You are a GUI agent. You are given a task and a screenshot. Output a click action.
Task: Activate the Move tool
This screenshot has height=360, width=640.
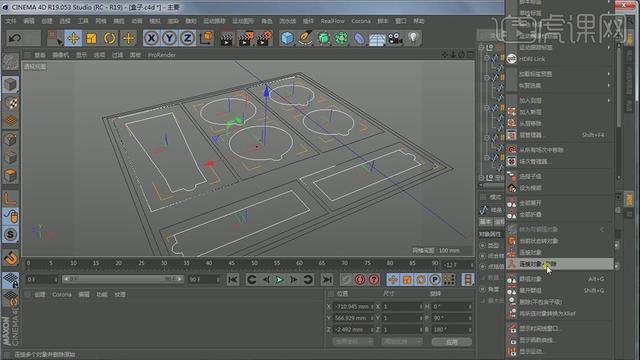tap(73, 38)
